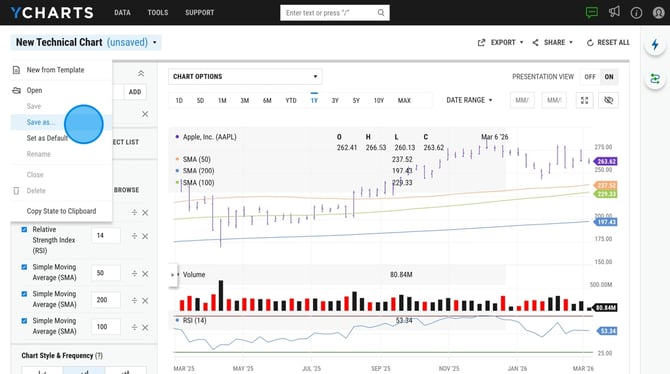670x374 pixels.
Task: Click the New from Template document icon
Action: tap(16, 70)
